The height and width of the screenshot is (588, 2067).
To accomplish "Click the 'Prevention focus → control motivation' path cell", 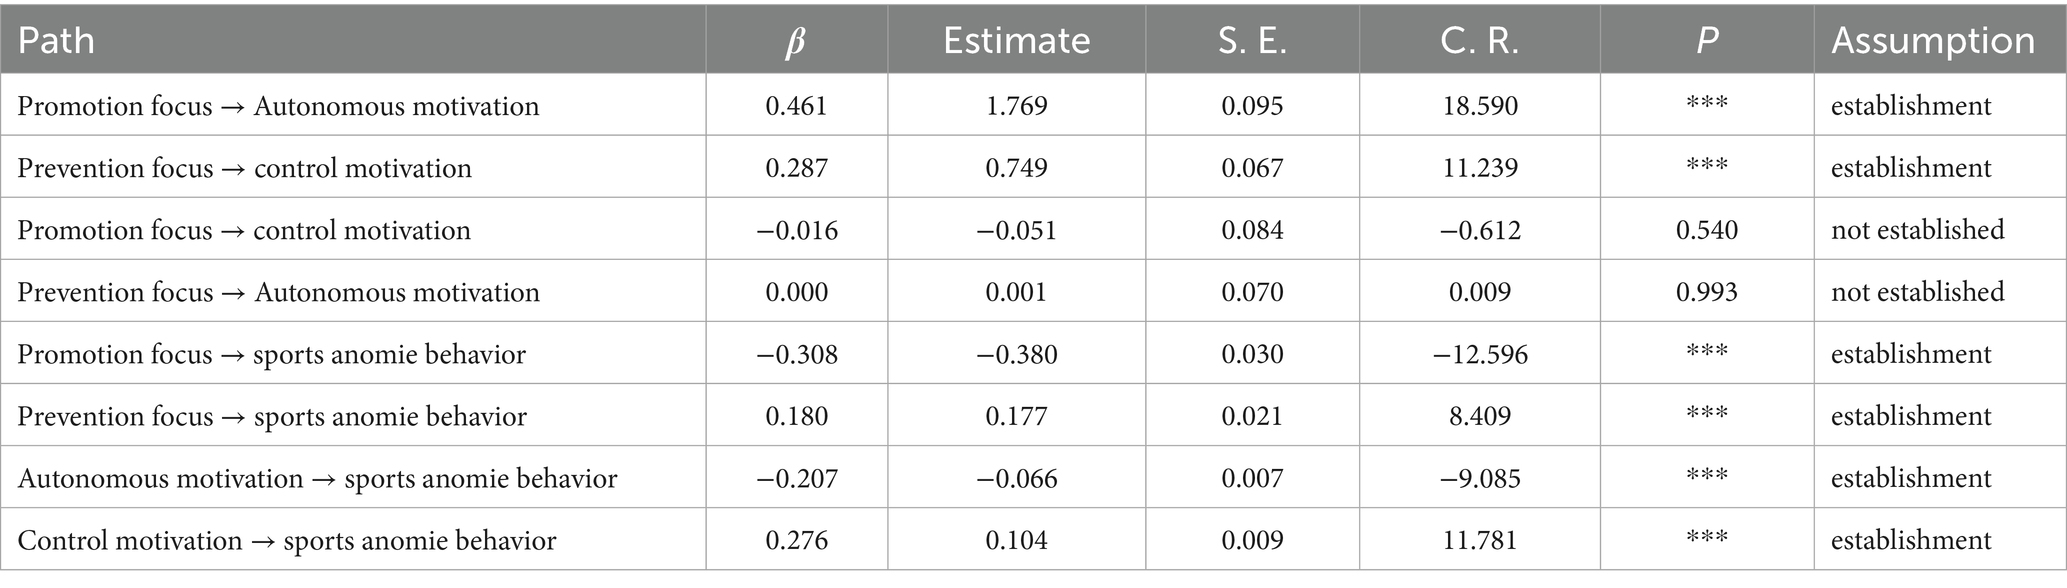I will point(244,168).
